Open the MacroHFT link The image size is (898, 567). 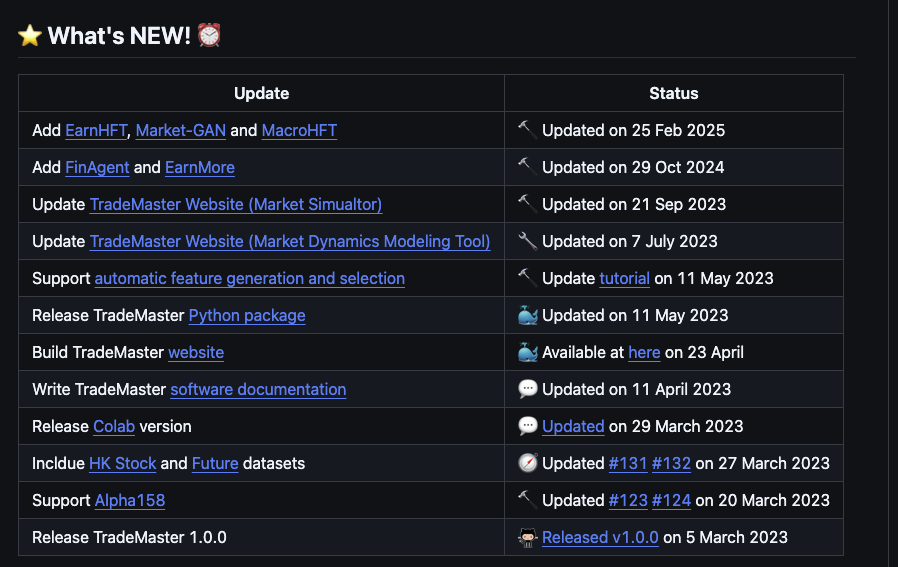[x=299, y=131]
